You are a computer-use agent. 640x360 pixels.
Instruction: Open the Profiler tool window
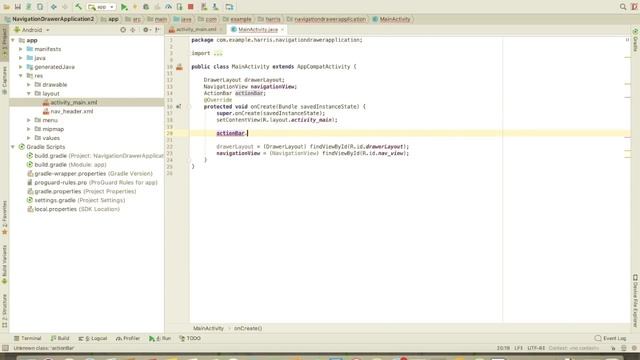[x=128, y=338]
